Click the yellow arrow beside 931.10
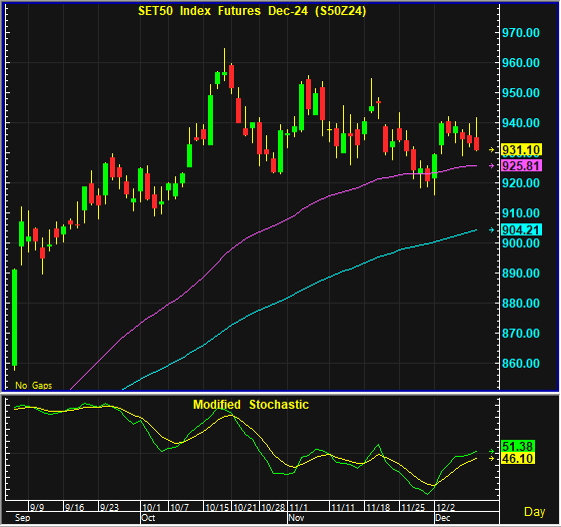Screen dimensions: 561x527 pos(492,150)
